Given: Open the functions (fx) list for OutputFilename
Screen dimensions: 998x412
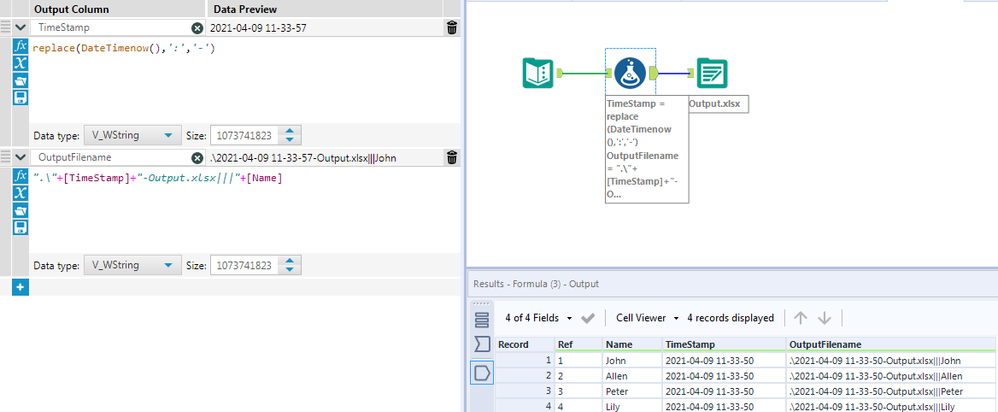Looking at the screenshot, I should click(20, 176).
